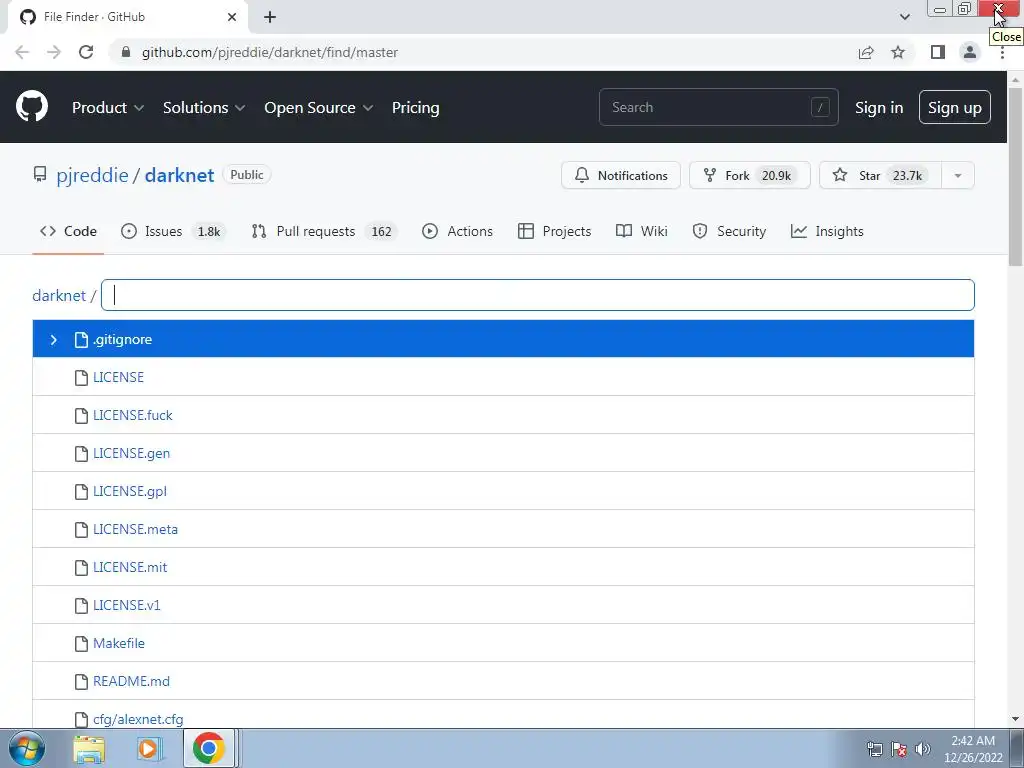Click scrollbar down arrow
This screenshot has width=1024, height=768.
pos(1015,719)
